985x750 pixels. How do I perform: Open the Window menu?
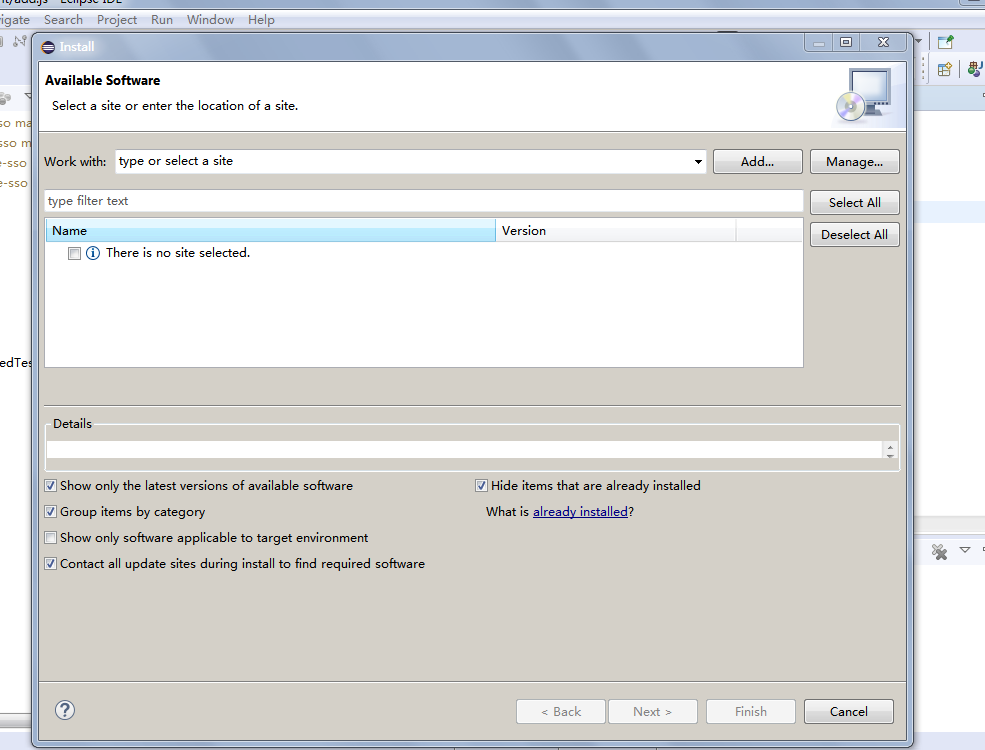210,19
